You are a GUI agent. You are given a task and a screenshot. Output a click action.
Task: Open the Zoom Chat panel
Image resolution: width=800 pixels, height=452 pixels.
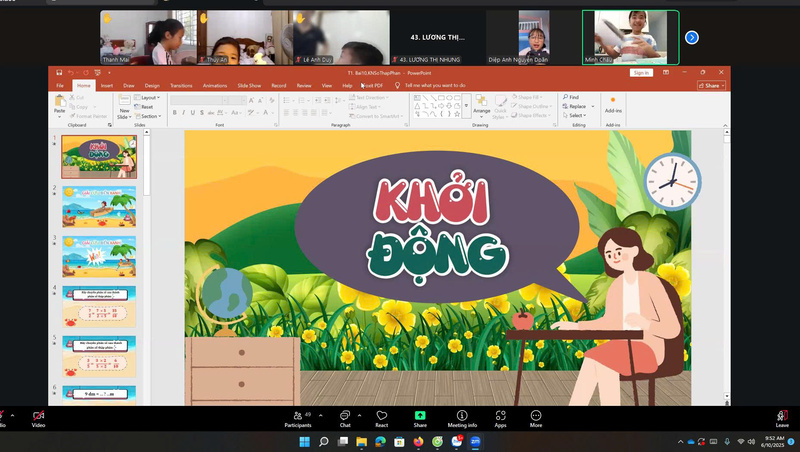[x=344, y=415]
